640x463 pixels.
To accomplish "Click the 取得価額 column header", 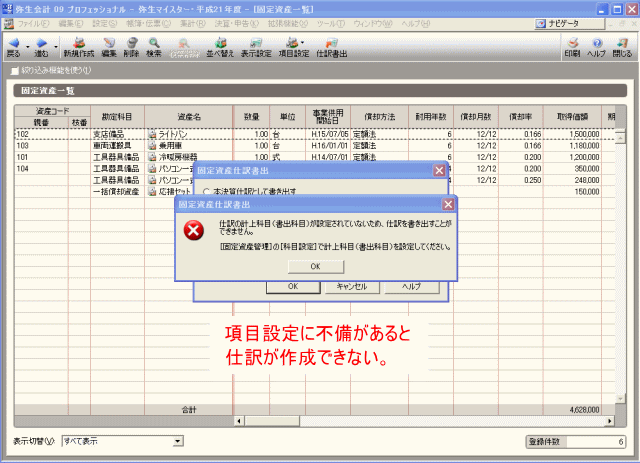I will [572, 117].
